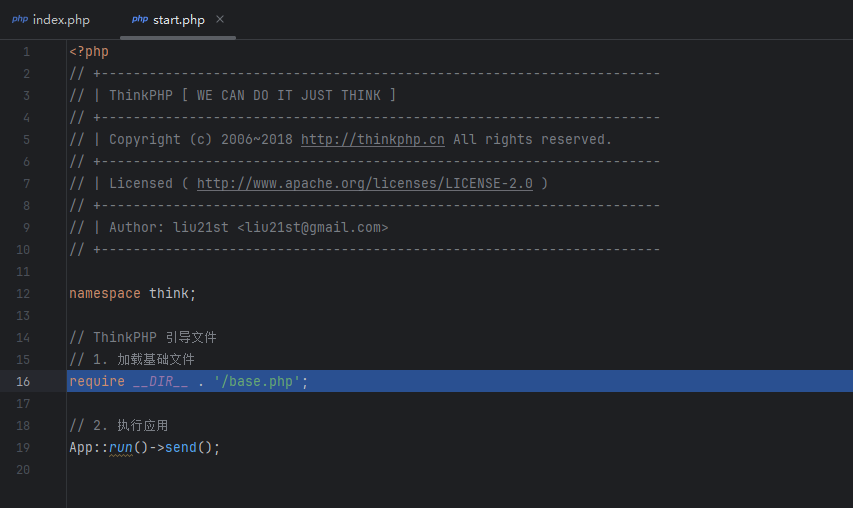Viewport: 853px width, 508px height.
Task: Click the __DIR__ constant on line 16
Action: (160, 381)
